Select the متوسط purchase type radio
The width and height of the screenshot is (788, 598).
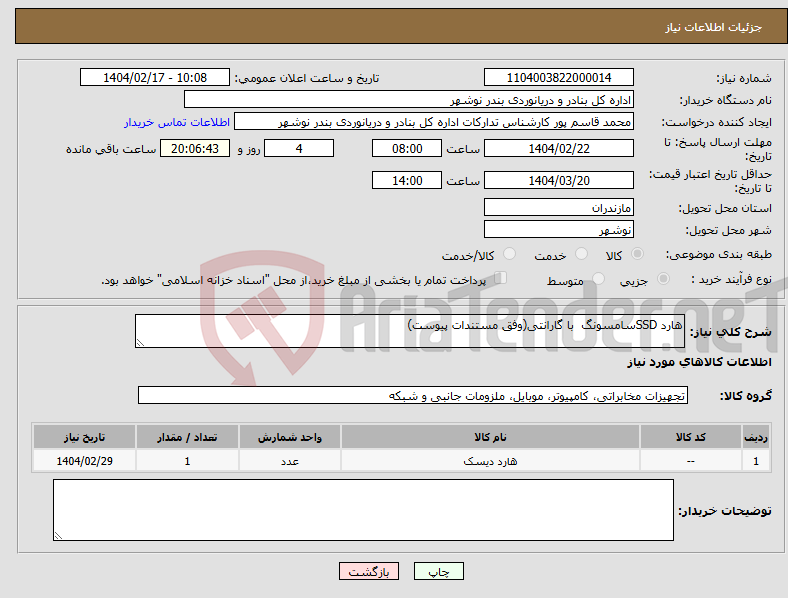(x=598, y=278)
